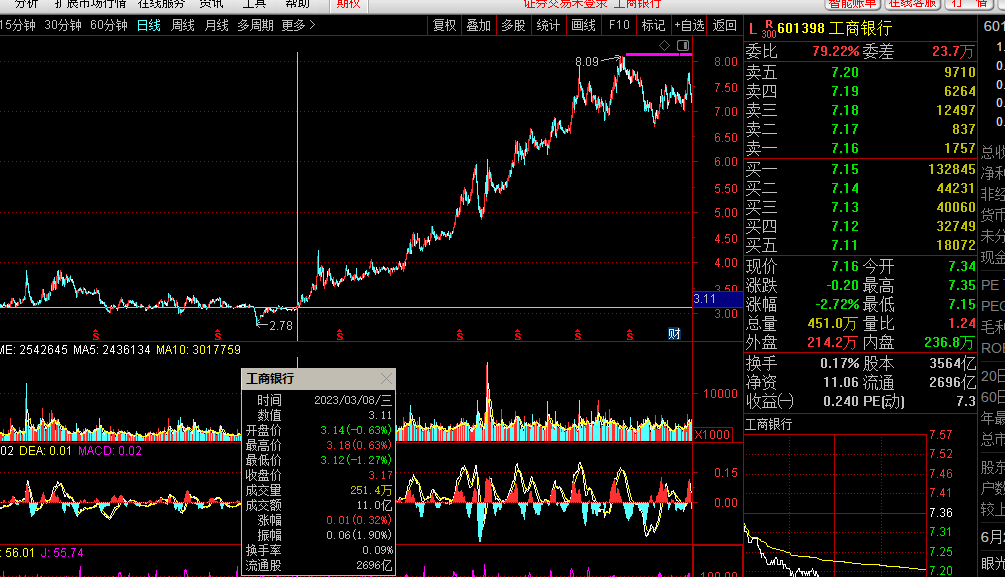The height and width of the screenshot is (577, 1005).
Task: Click the MA10: 3017759 volume indicator label
Action: (x=199, y=350)
